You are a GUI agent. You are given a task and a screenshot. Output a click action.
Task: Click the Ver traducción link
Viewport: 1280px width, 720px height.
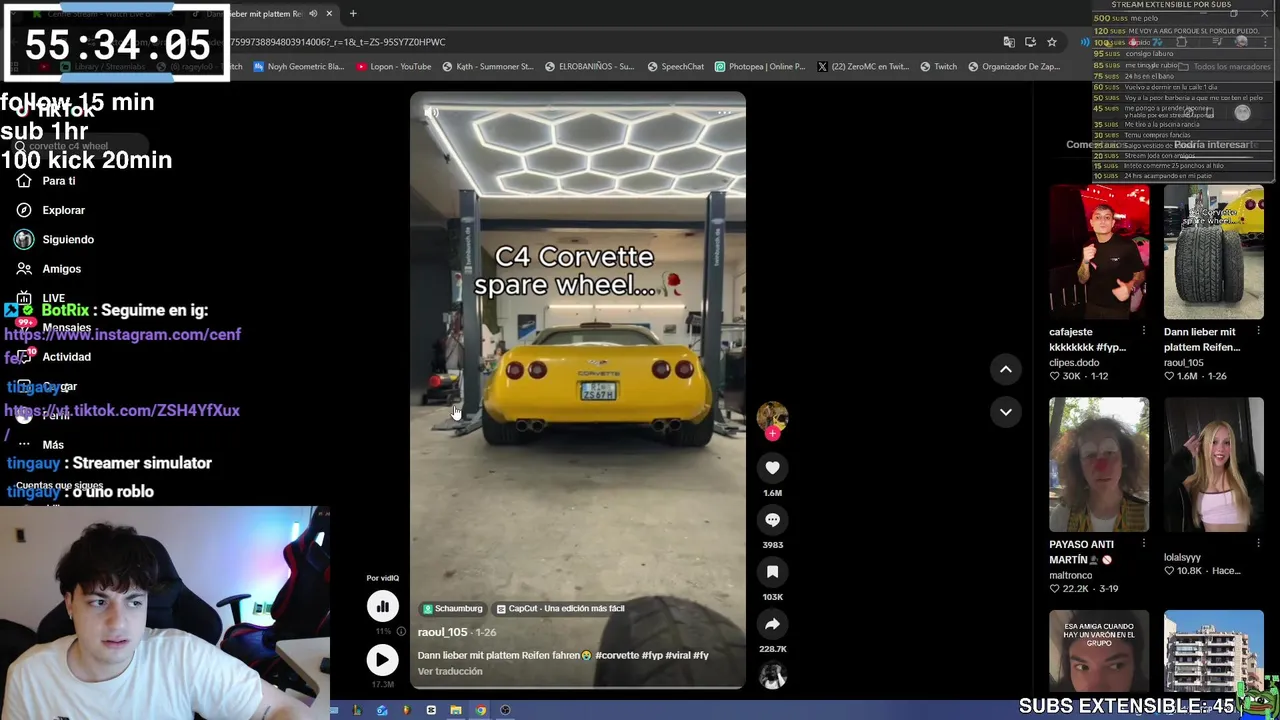450,671
